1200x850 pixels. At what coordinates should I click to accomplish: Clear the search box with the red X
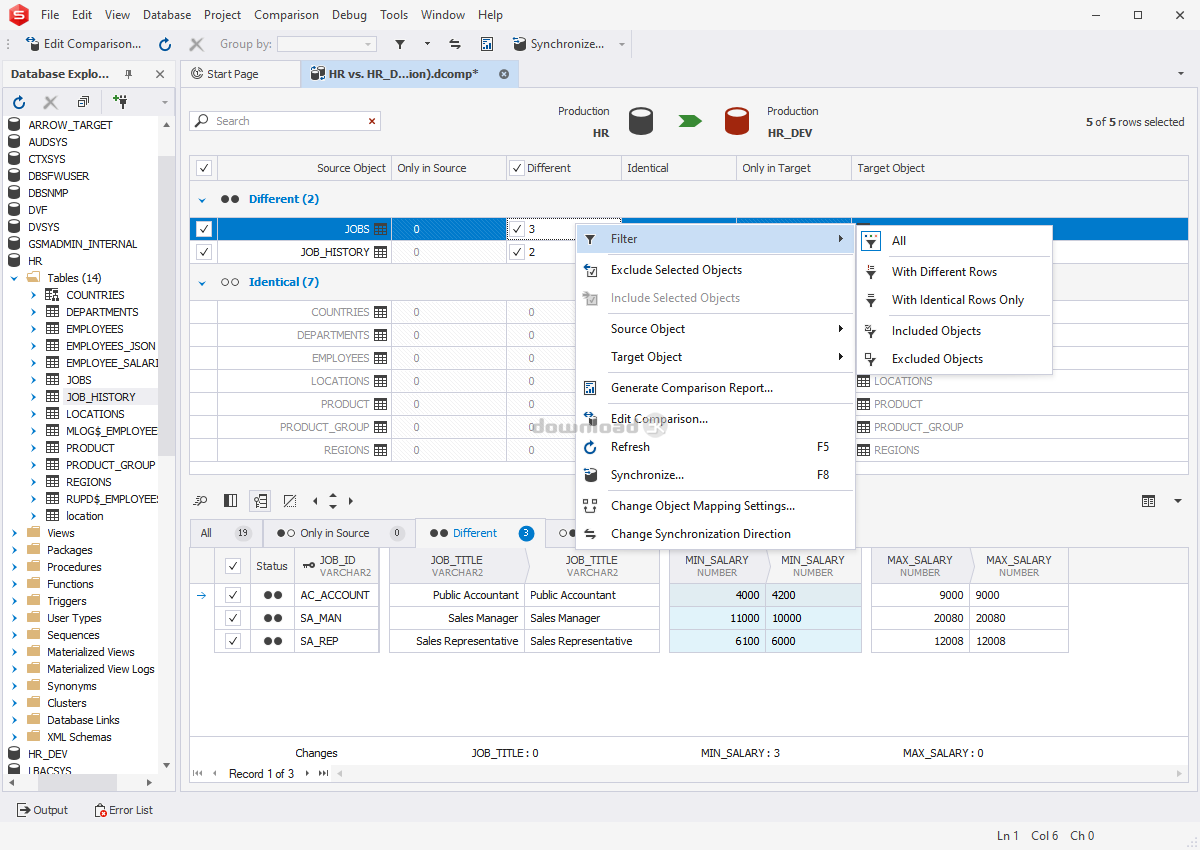point(372,121)
